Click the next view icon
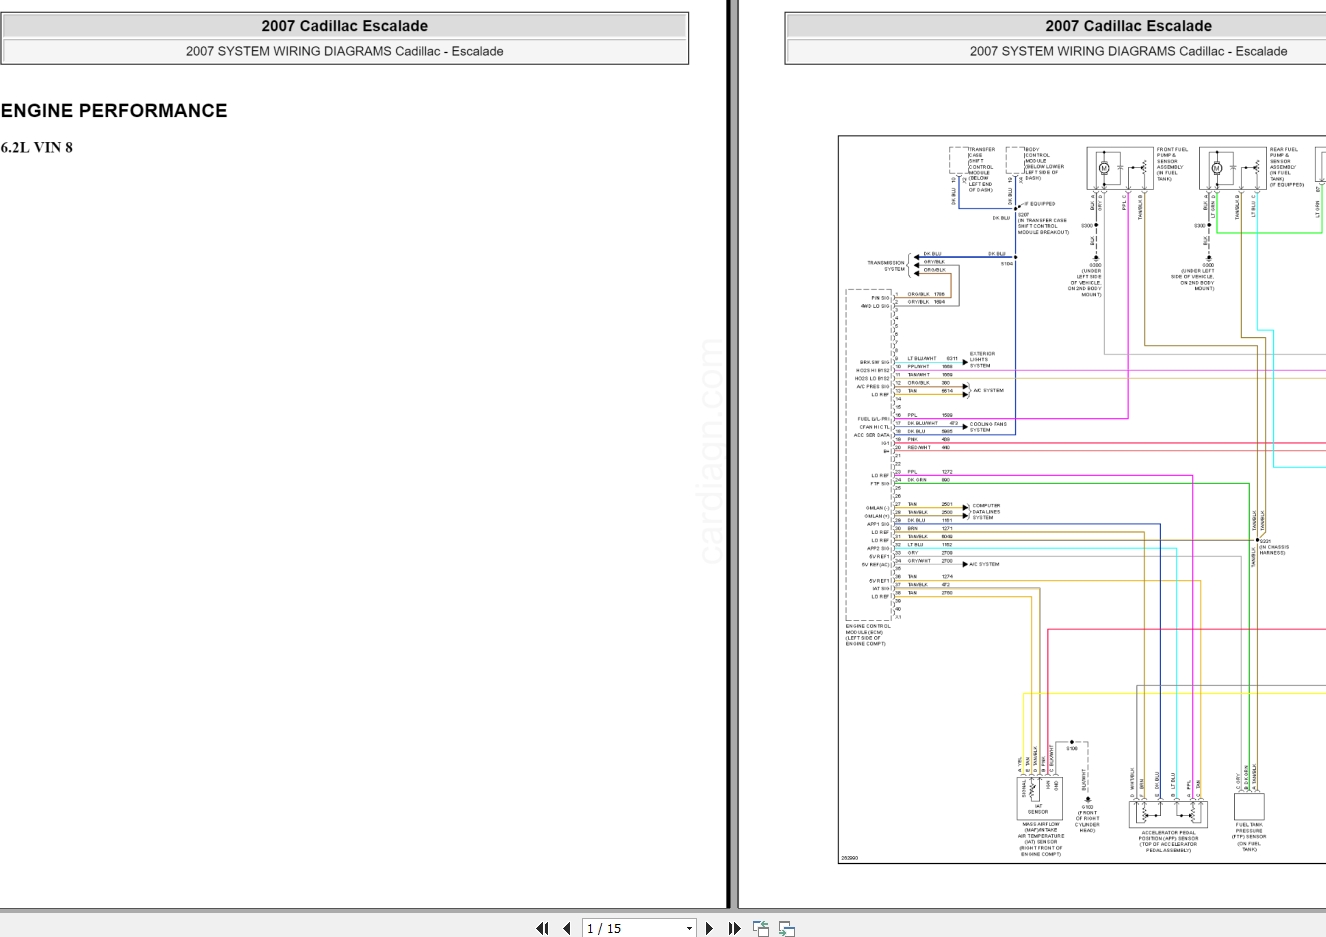The width and height of the screenshot is (1326, 937). [787, 928]
